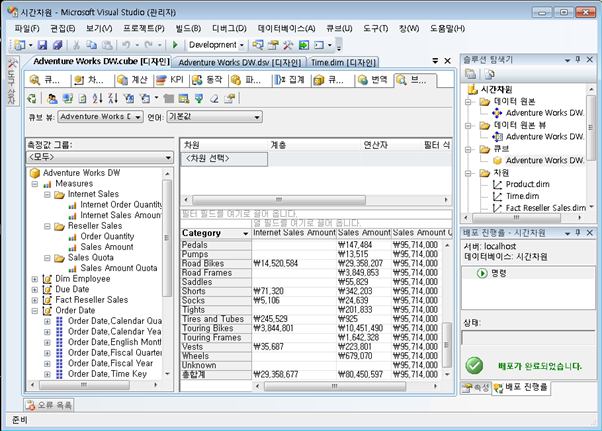Click the Sort Descending Z-A icon
The image size is (602, 431).
point(113,99)
